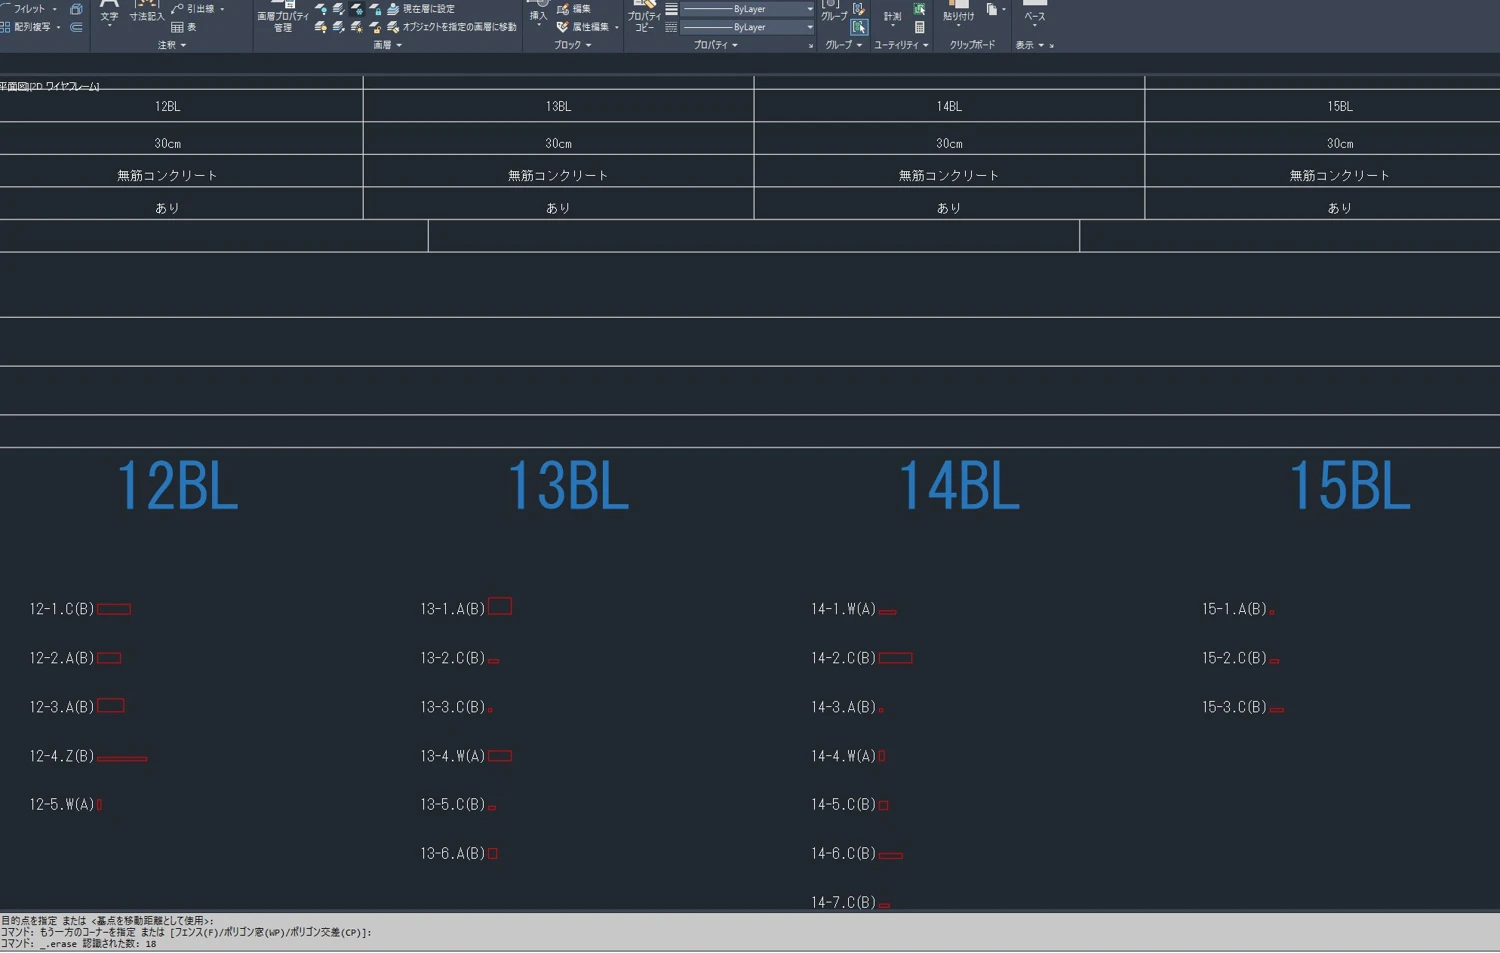
Task: Expand the グループ panel
Action: (x=843, y=45)
